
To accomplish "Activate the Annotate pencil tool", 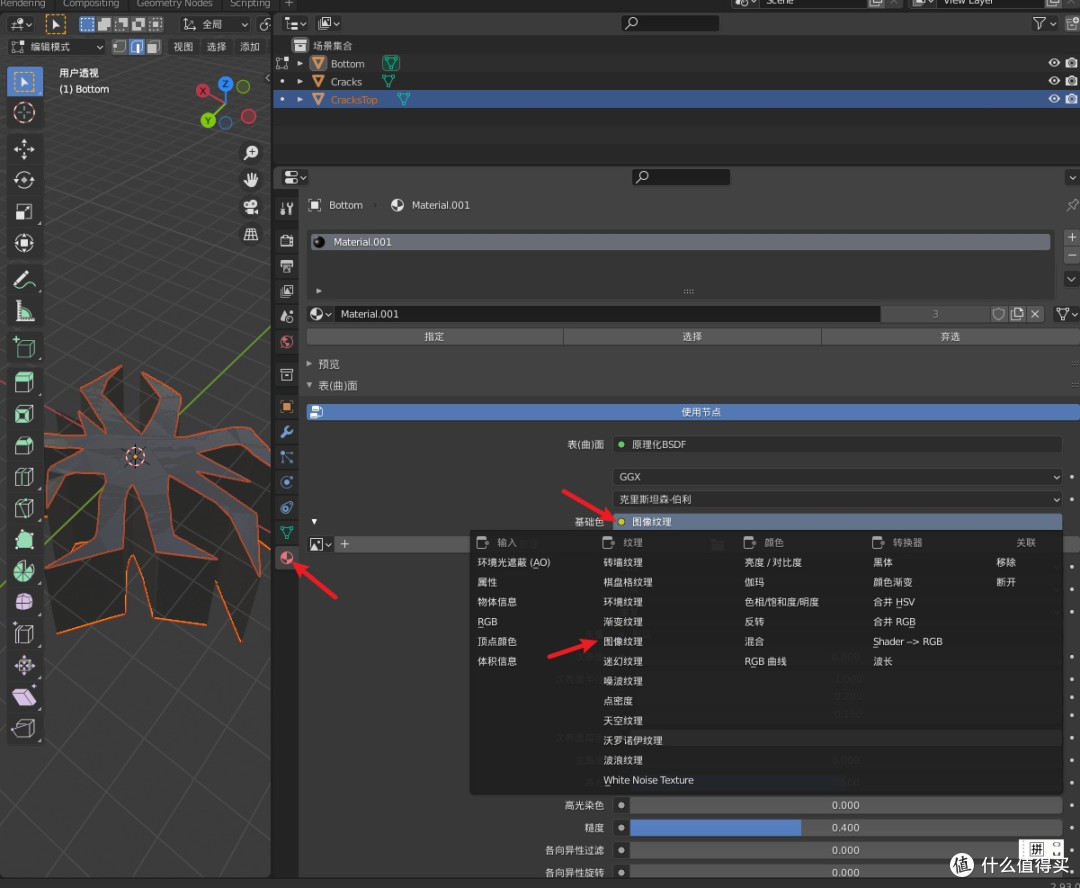I will point(24,280).
